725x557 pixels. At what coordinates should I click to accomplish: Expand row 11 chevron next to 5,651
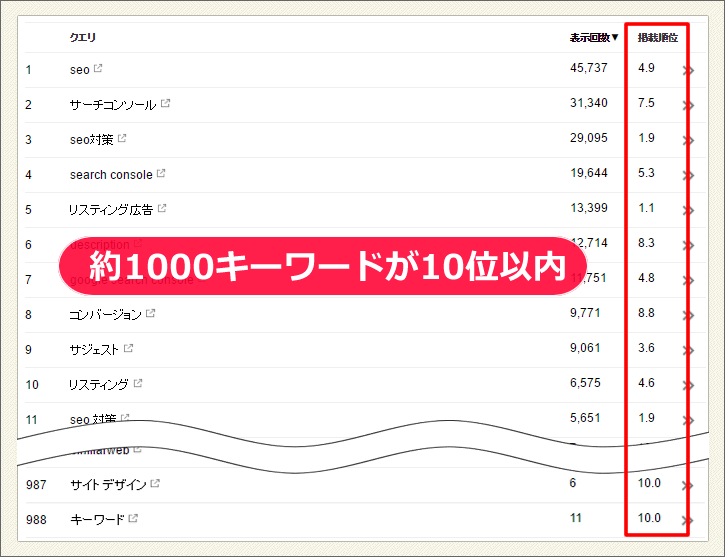688,421
